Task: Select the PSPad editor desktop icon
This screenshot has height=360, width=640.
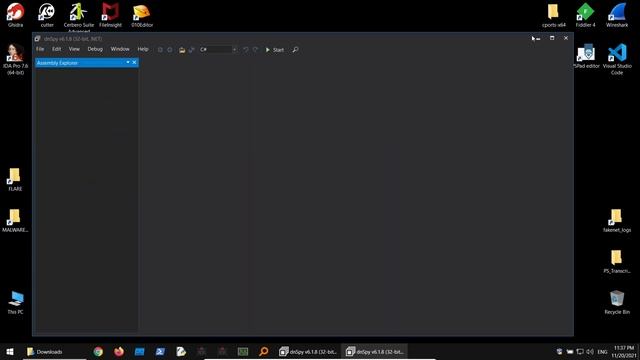Action: coord(586,56)
